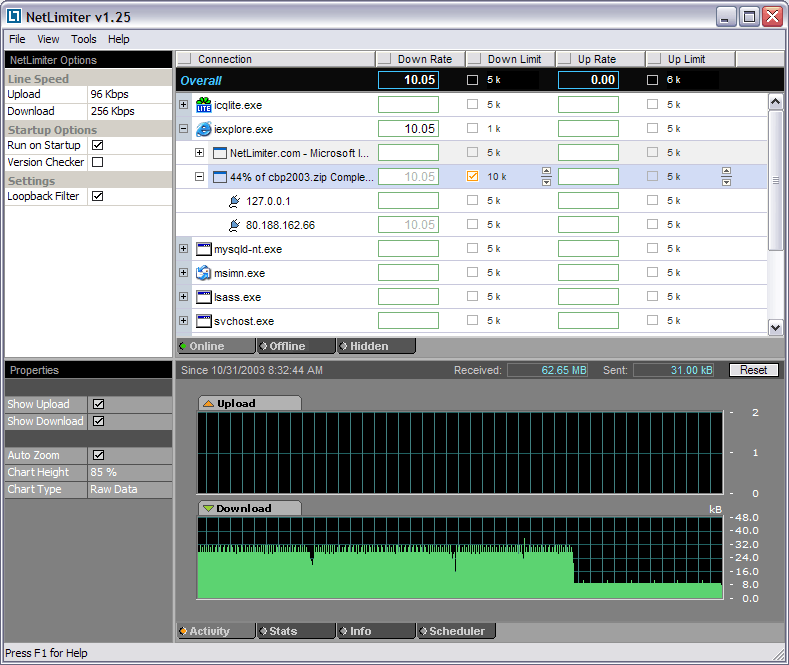
Task: Click the Upload chart triangle icon
Action: point(208,403)
